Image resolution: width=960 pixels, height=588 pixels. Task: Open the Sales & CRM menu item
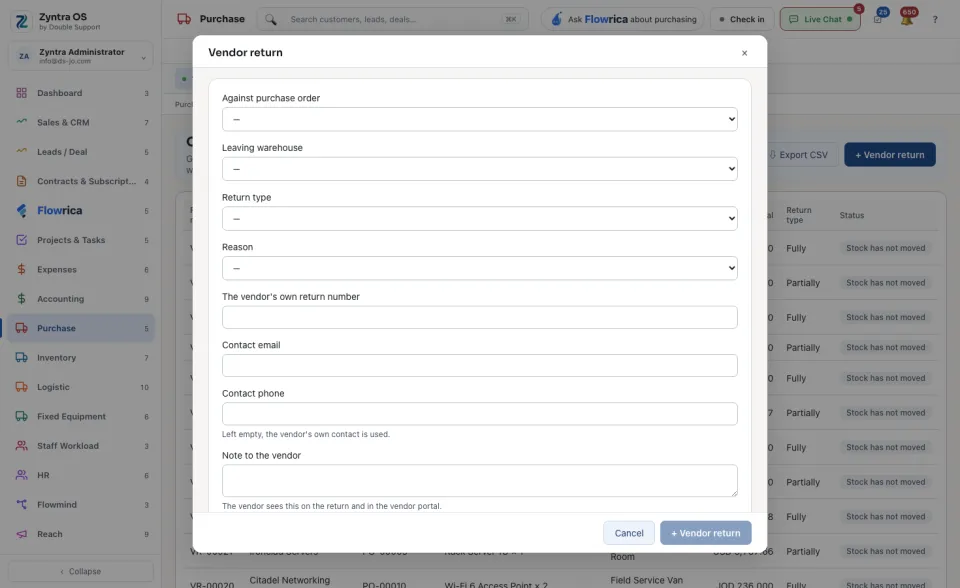coord(80,122)
